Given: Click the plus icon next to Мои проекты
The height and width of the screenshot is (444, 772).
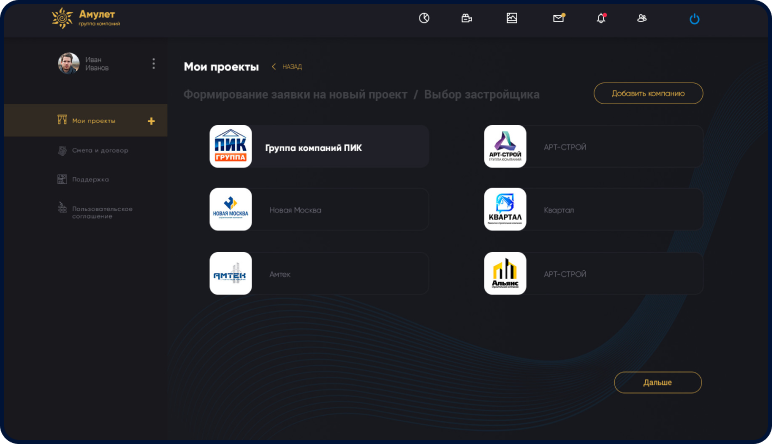Looking at the screenshot, I should pyautogui.click(x=151, y=121).
